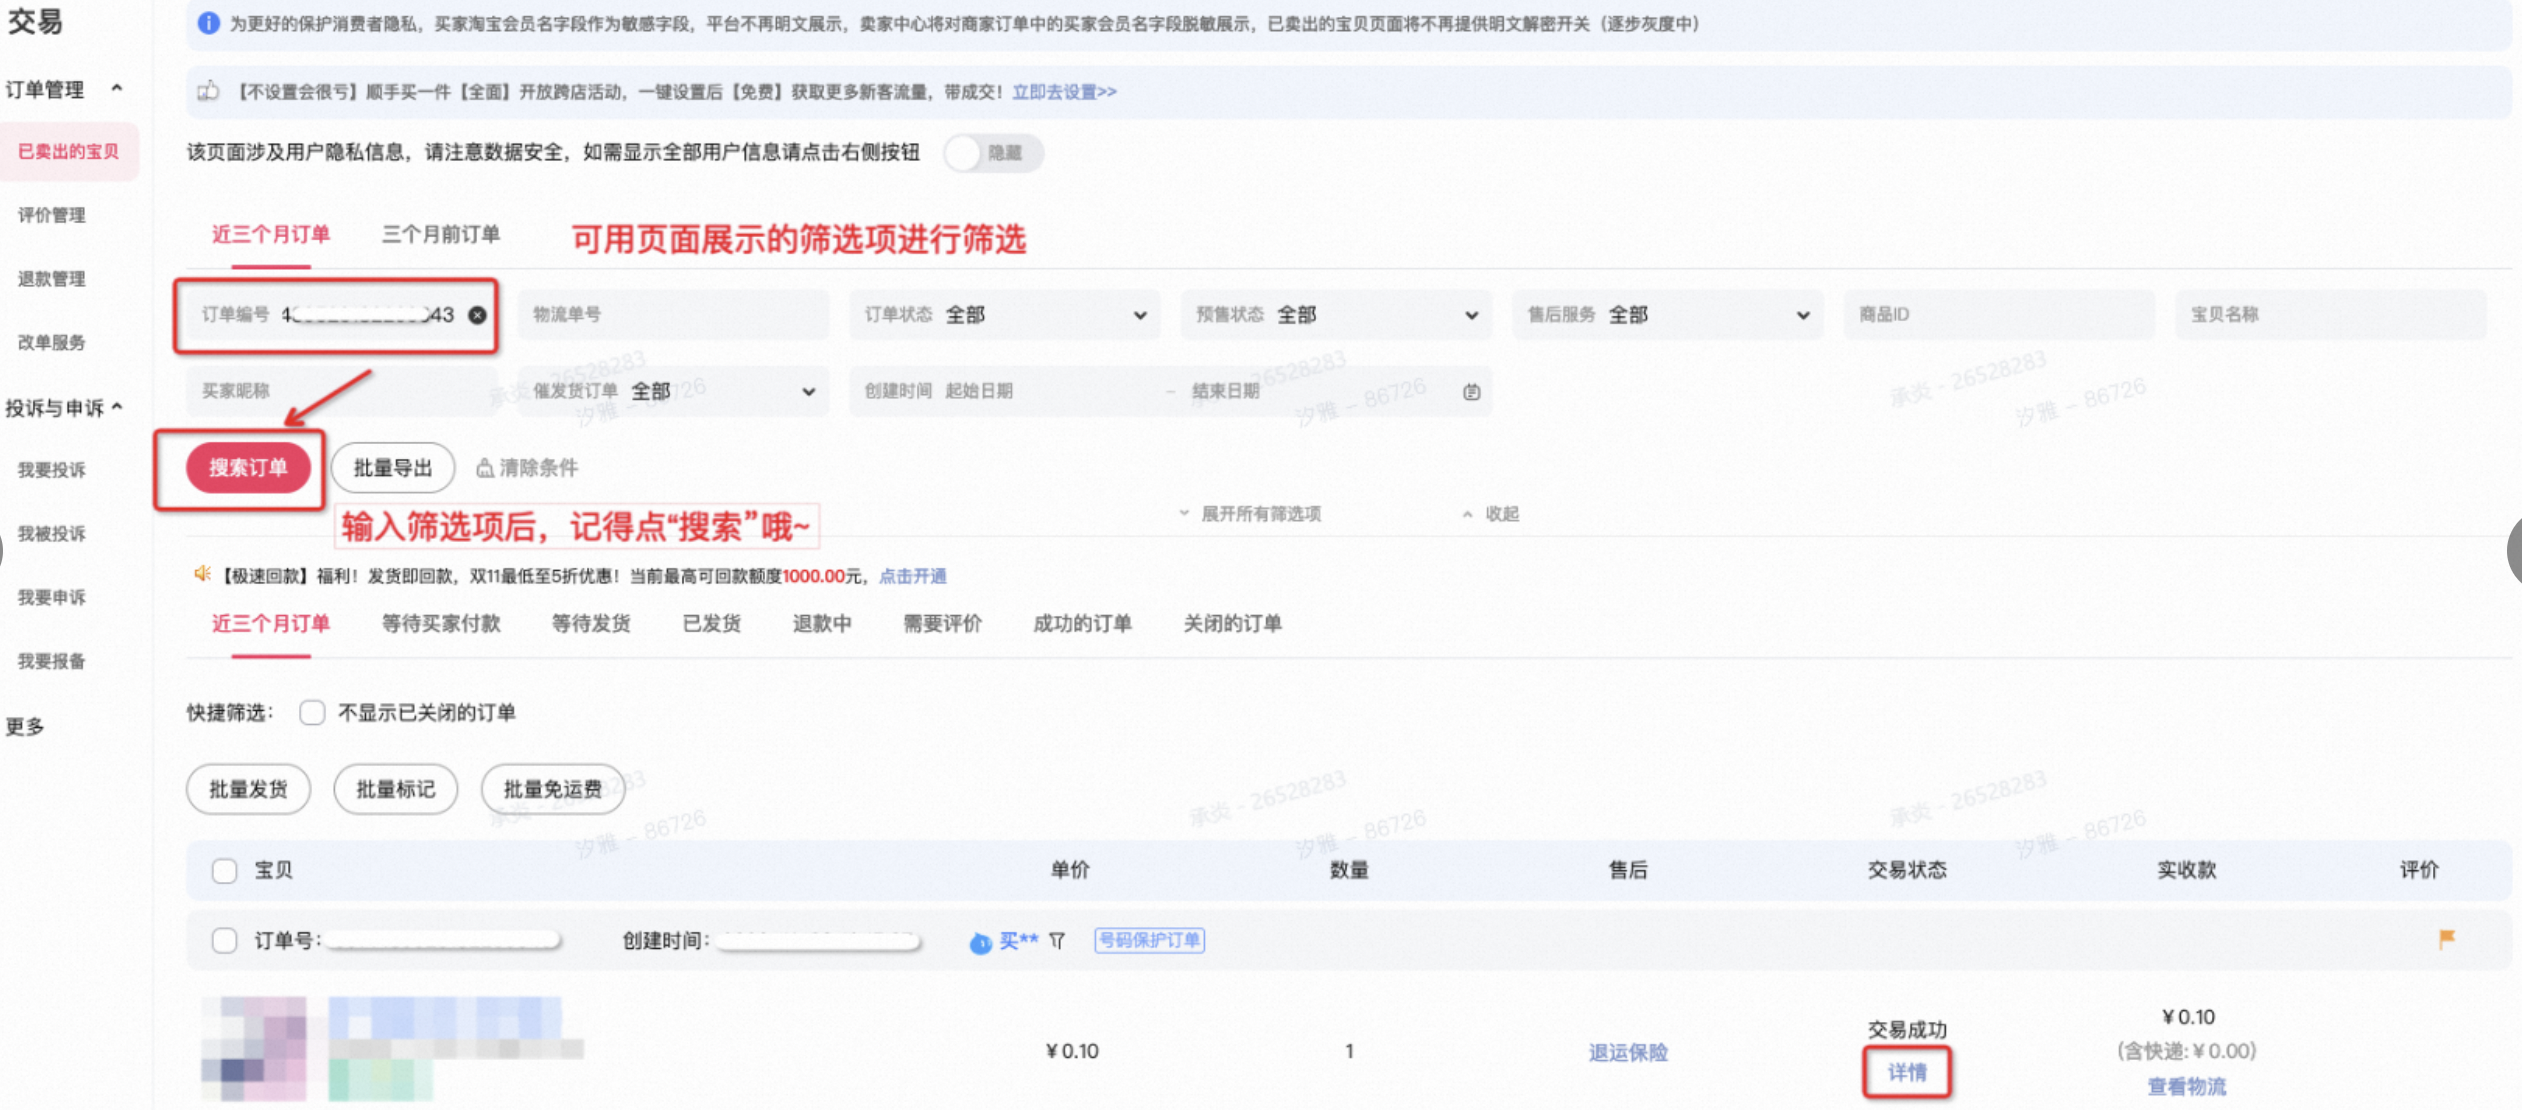Open the 催发货订单 dropdown
Image resolution: width=2522 pixels, height=1110 pixels.
click(x=673, y=391)
